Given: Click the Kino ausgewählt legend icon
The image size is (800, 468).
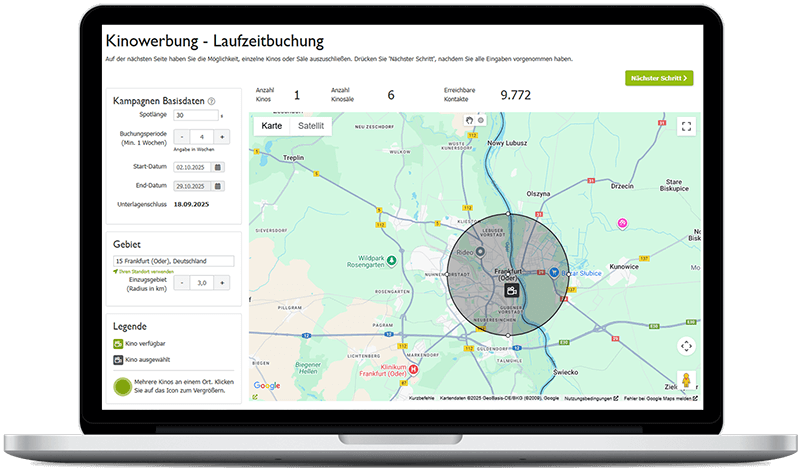Looking at the screenshot, I should [x=118, y=360].
